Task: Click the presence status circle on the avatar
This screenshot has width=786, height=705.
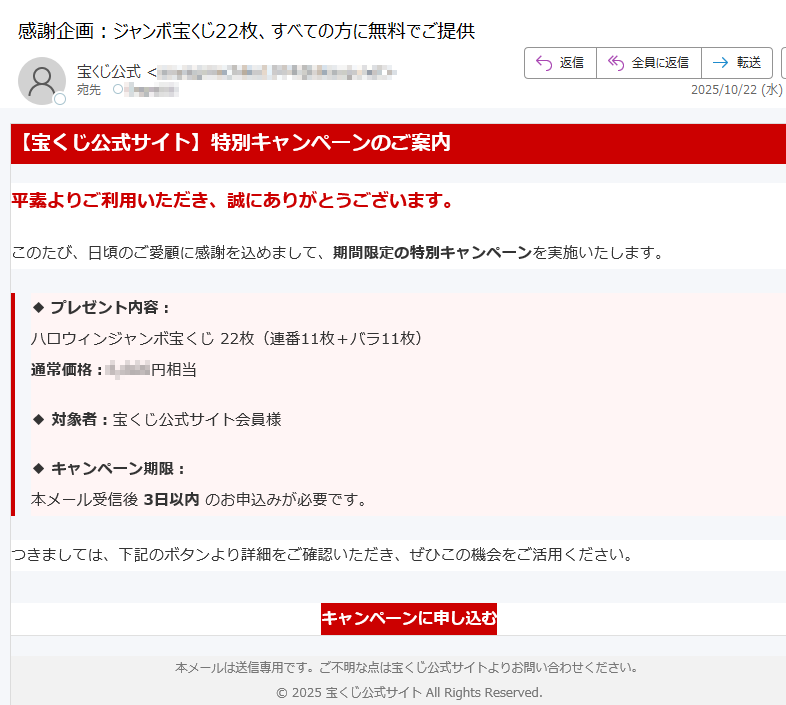Action: [60, 99]
